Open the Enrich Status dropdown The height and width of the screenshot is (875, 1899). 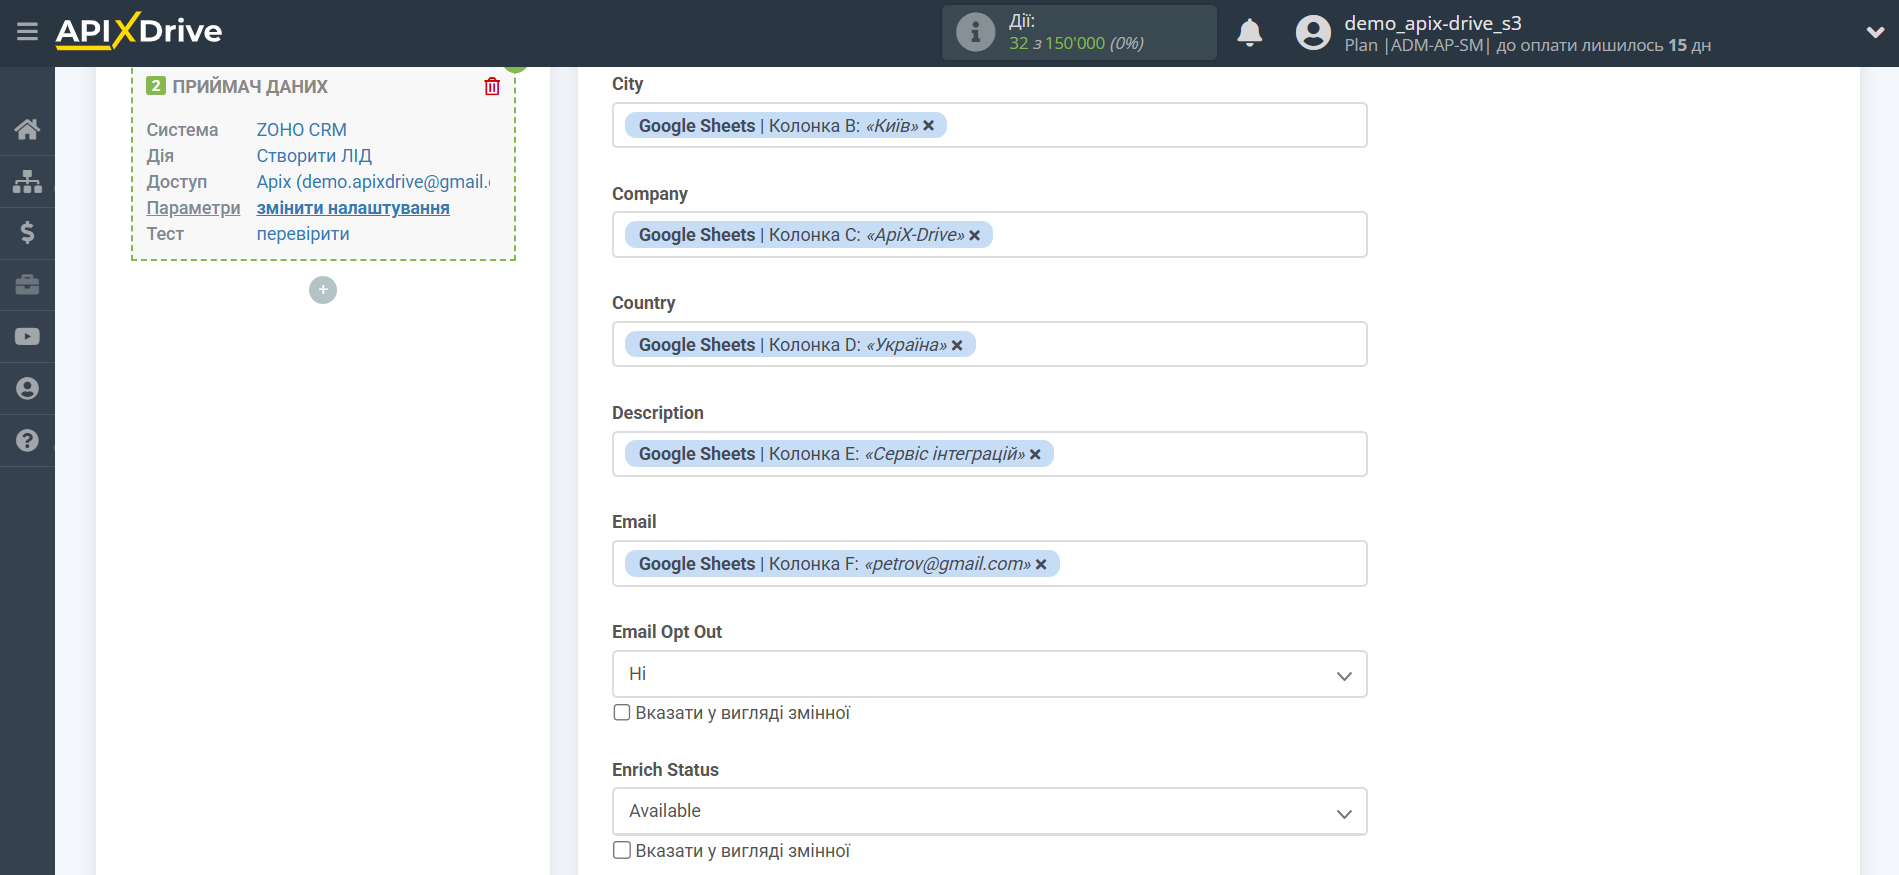989,811
